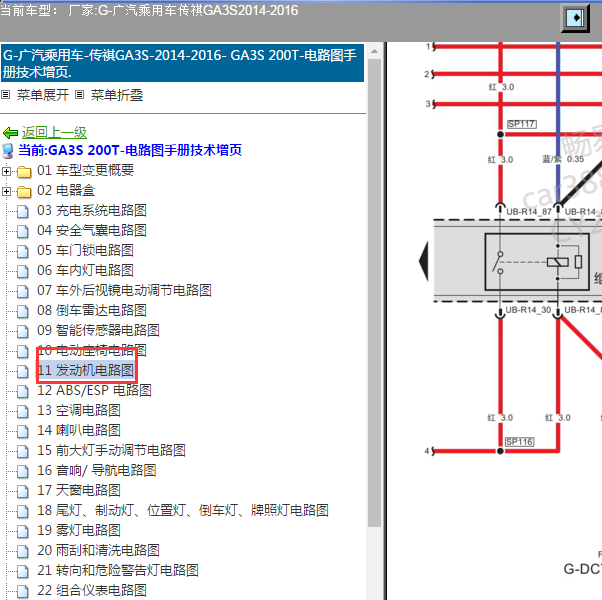Viewport: 602px width, 600px height.
Task: Click document icon for 20 雨刮和清洗电路图
Action: tap(23, 551)
